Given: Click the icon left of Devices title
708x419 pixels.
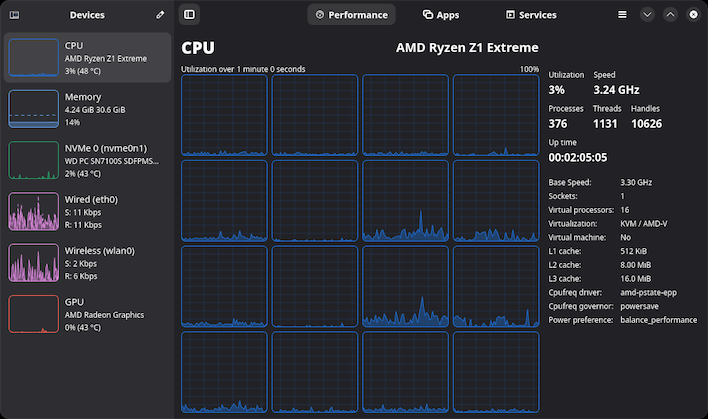Looking at the screenshot, I should (x=13, y=15).
